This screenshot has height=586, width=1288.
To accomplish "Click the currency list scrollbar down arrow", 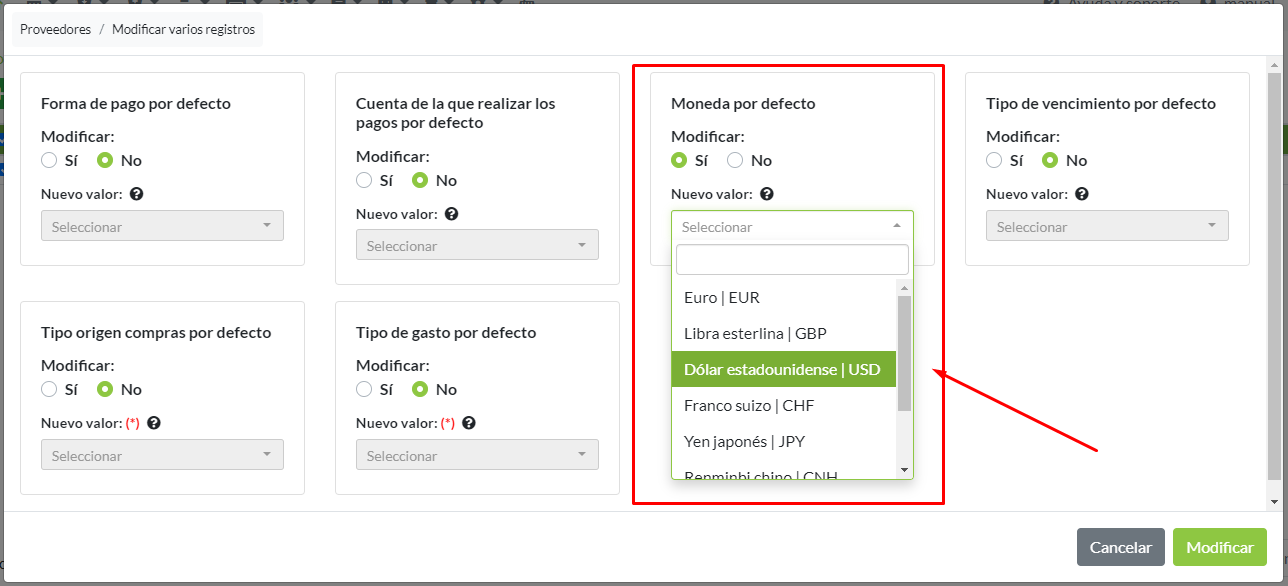I will pyautogui.click(x=904, y=469).
